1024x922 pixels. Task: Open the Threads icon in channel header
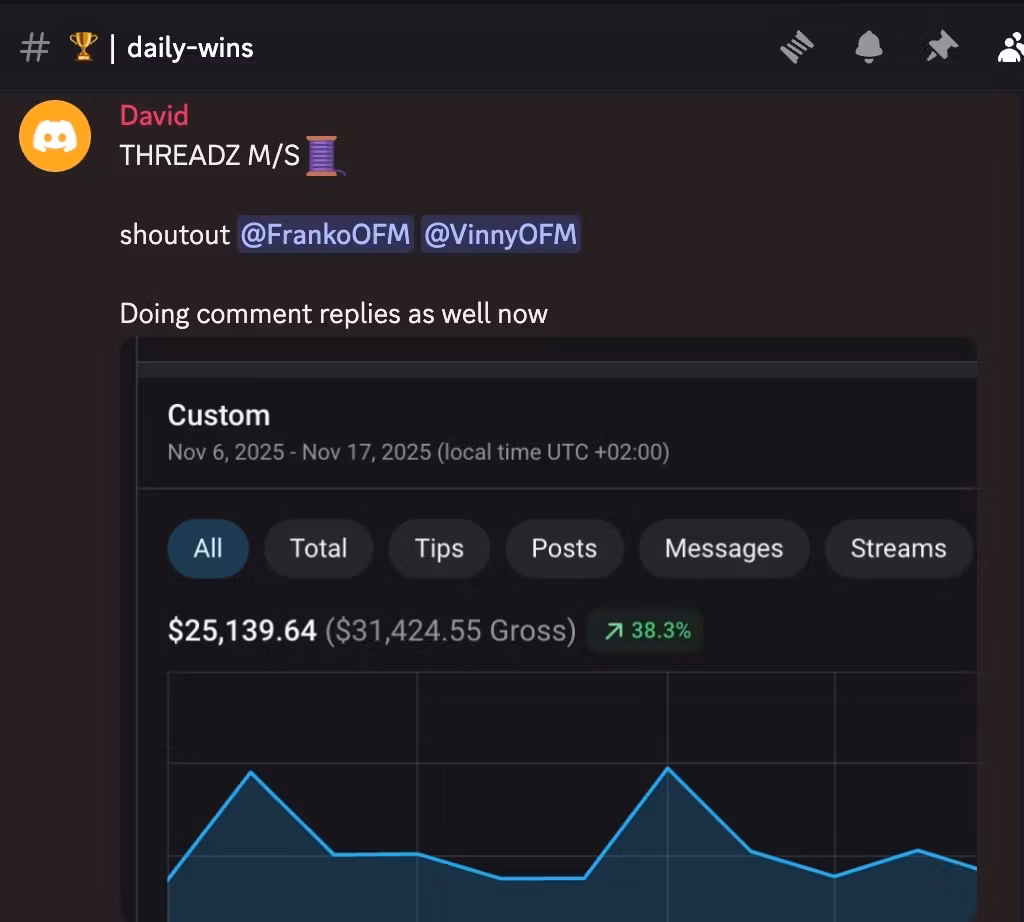pos(797,48)
